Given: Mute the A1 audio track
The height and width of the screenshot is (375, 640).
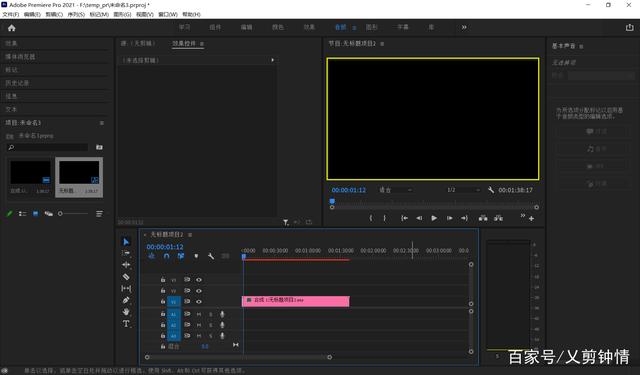Looking at the screenshot, I should point(199,314).
